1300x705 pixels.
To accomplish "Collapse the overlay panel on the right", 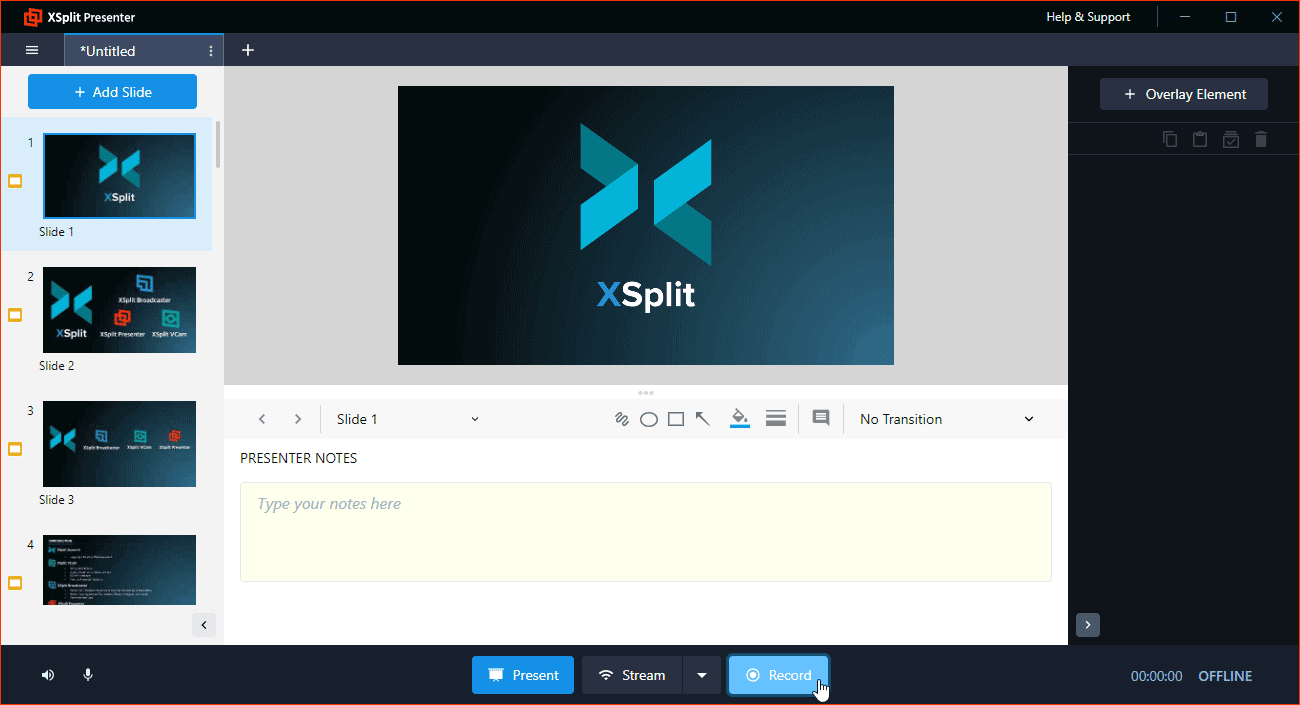I will click(x=1088, y=625).
